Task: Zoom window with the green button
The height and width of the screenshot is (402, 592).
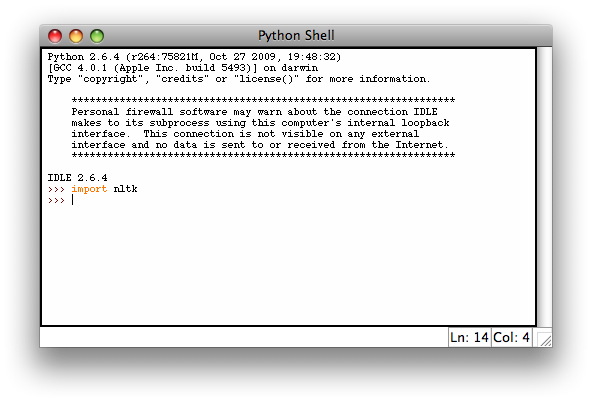Action: coord(97,36)
